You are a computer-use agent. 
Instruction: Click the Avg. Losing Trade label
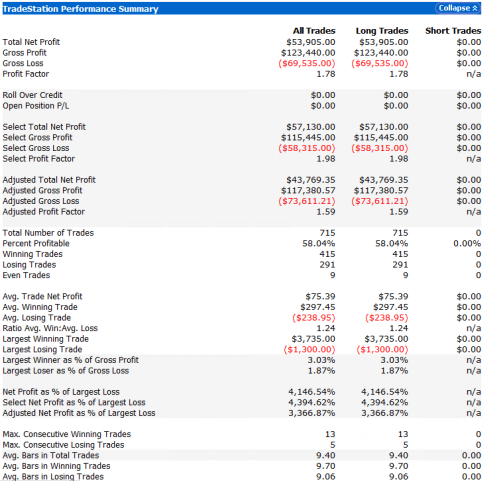point(37,318)
